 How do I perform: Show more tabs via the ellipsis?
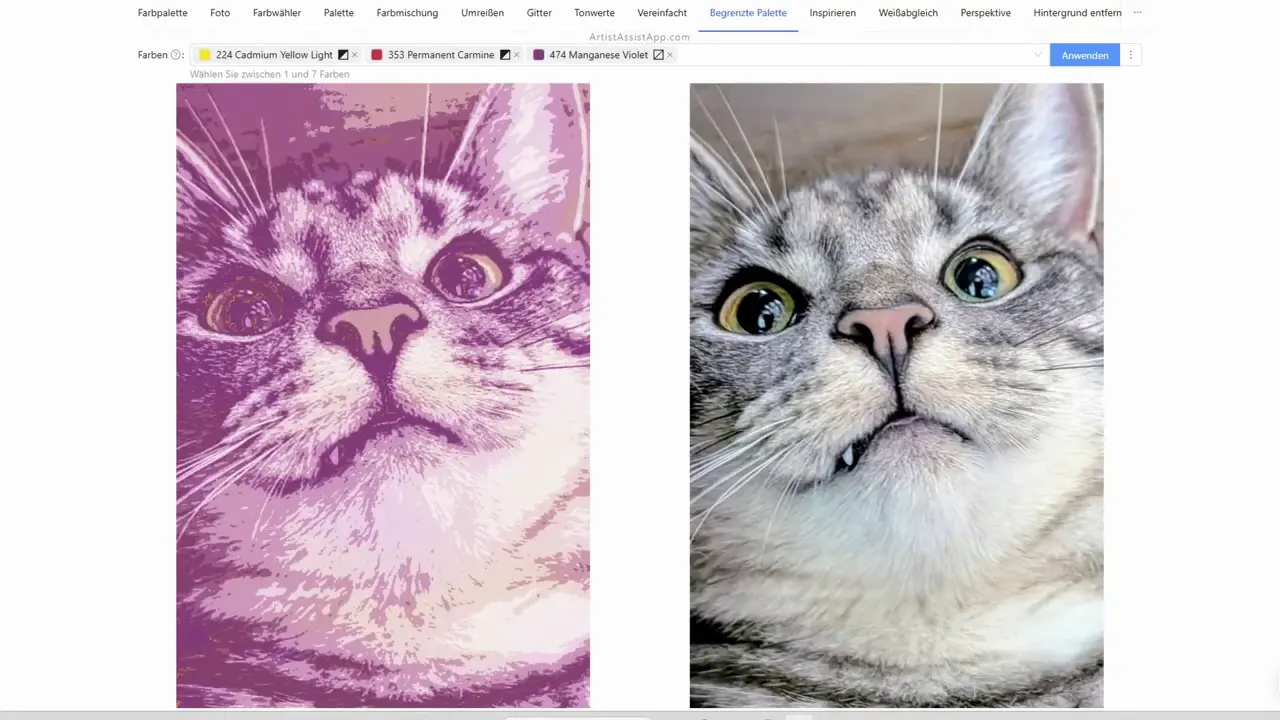(1137, 13)
